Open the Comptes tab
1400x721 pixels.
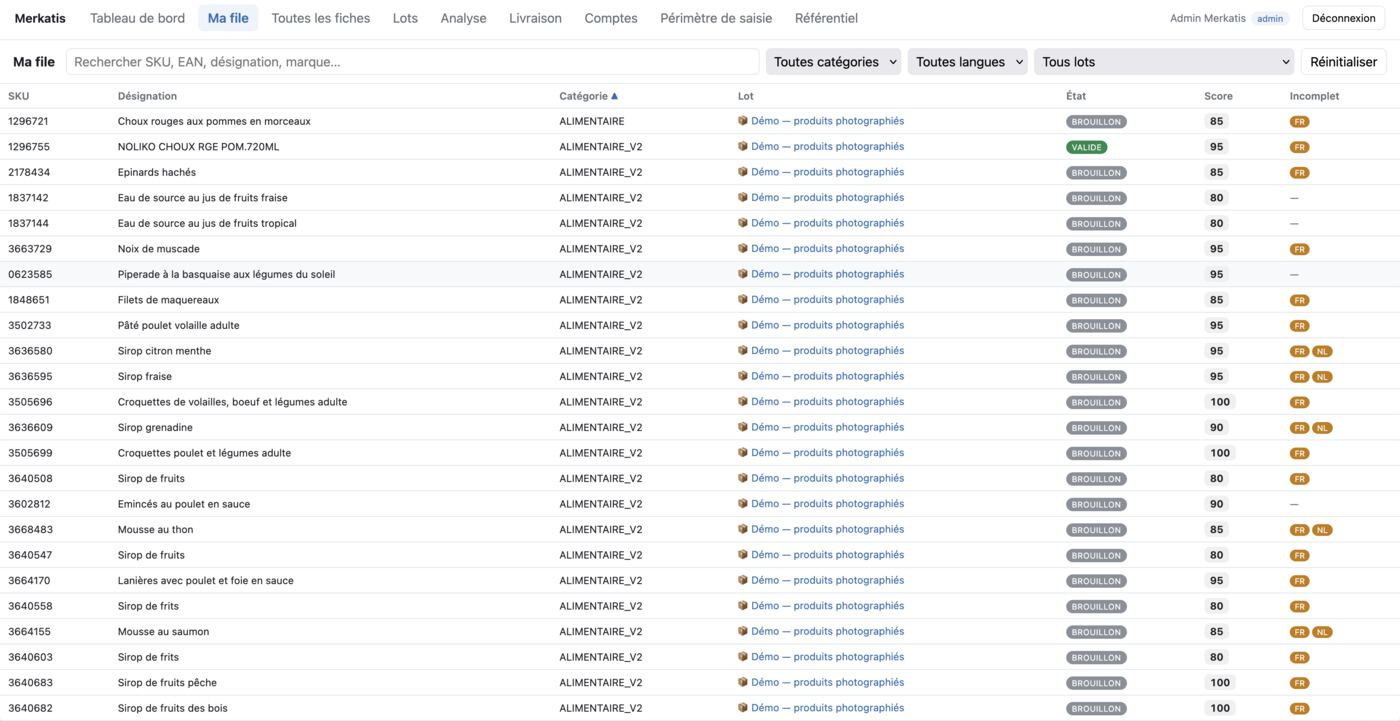[611, 18]
